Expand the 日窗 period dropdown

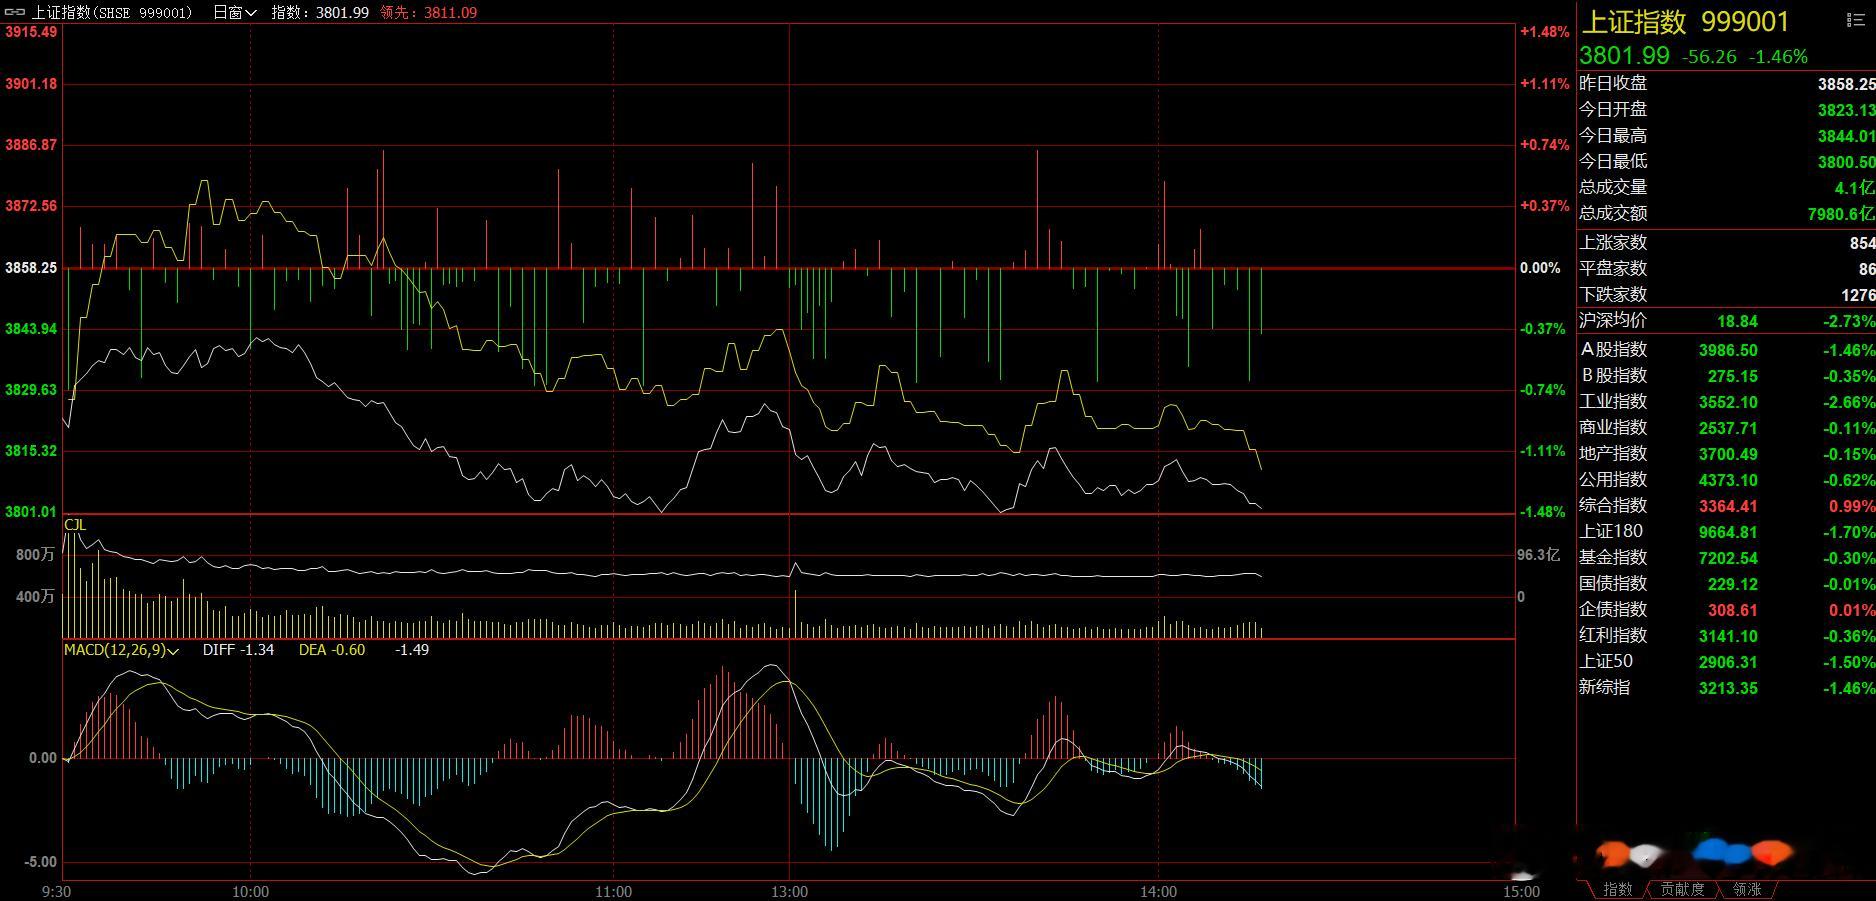coord(235,12)
